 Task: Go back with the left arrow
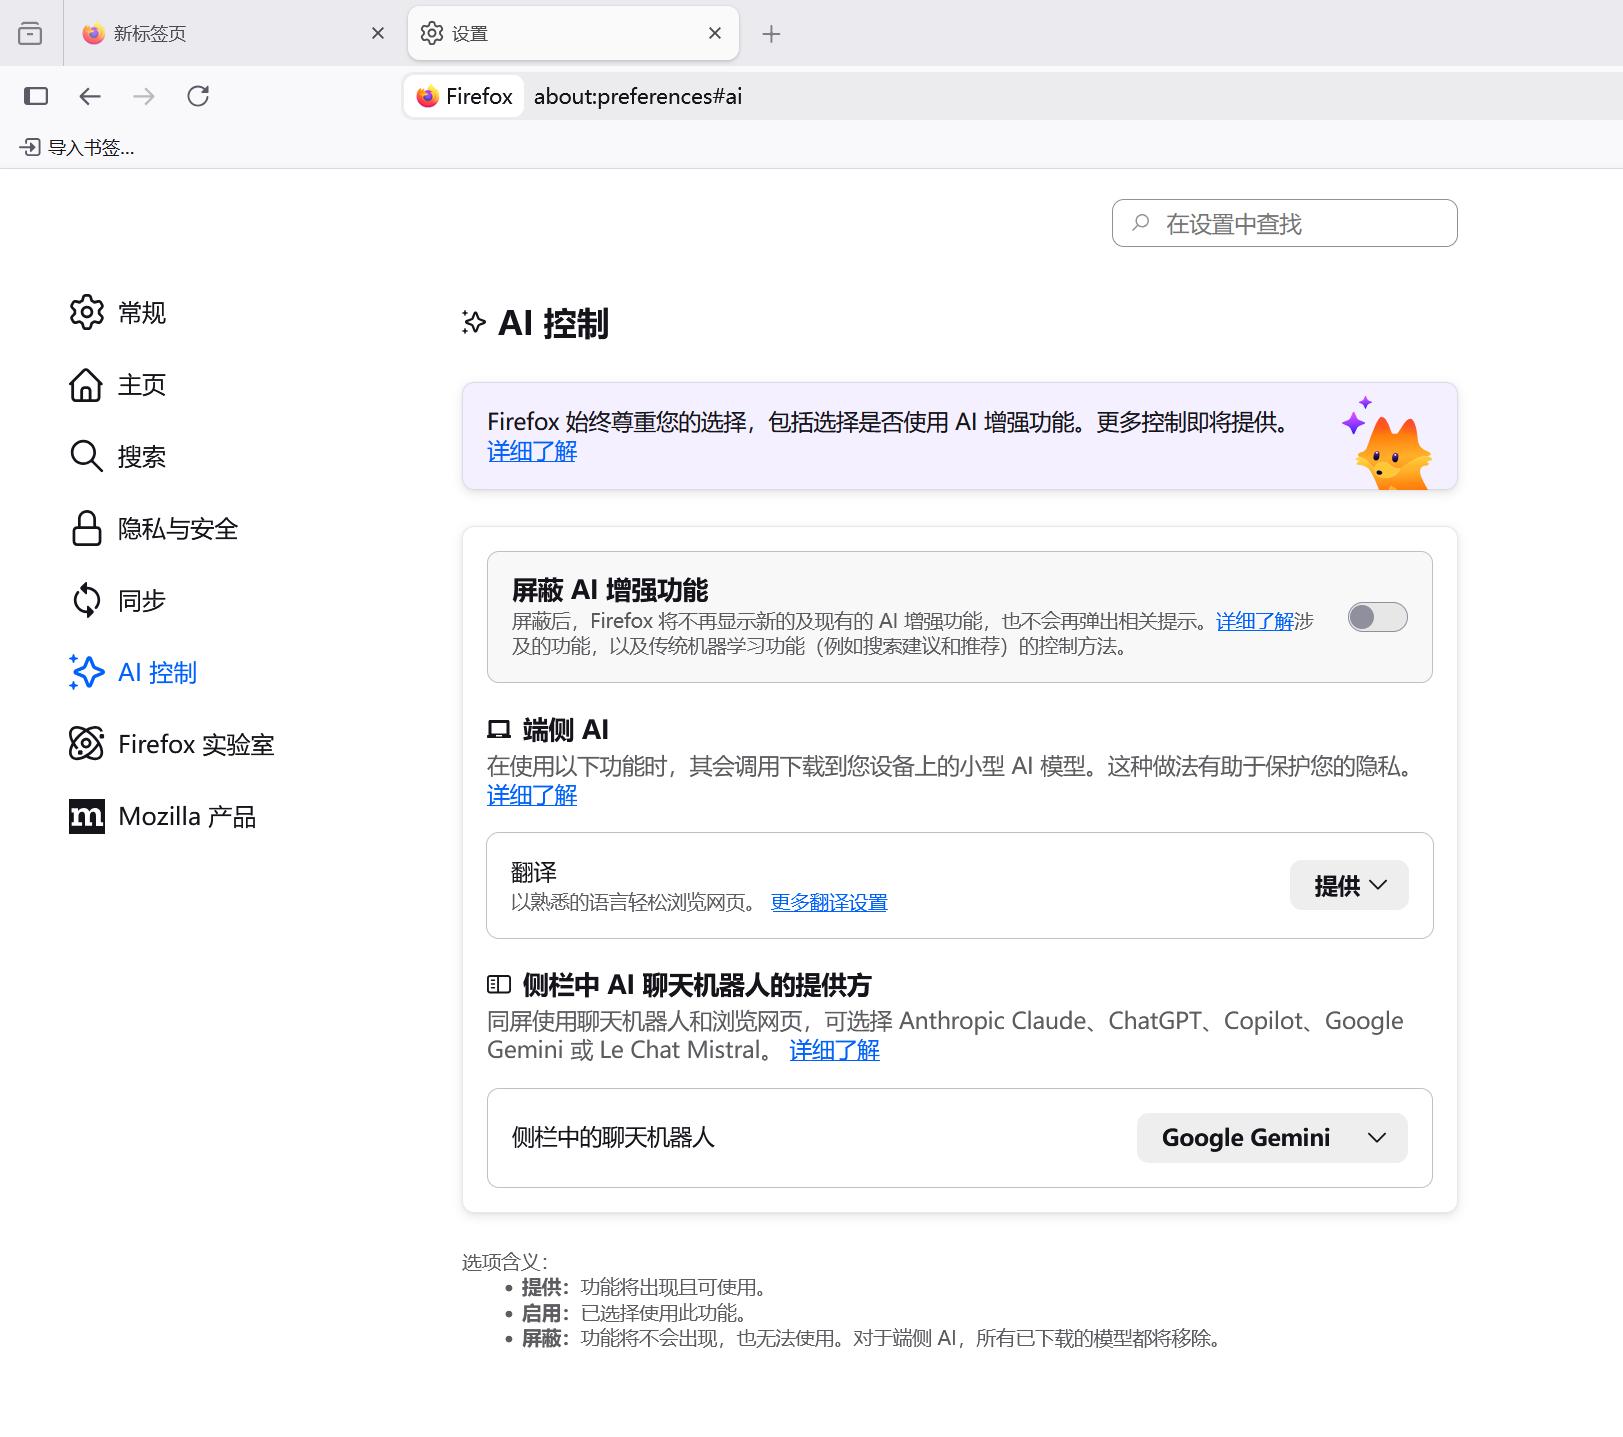(90, 96)
